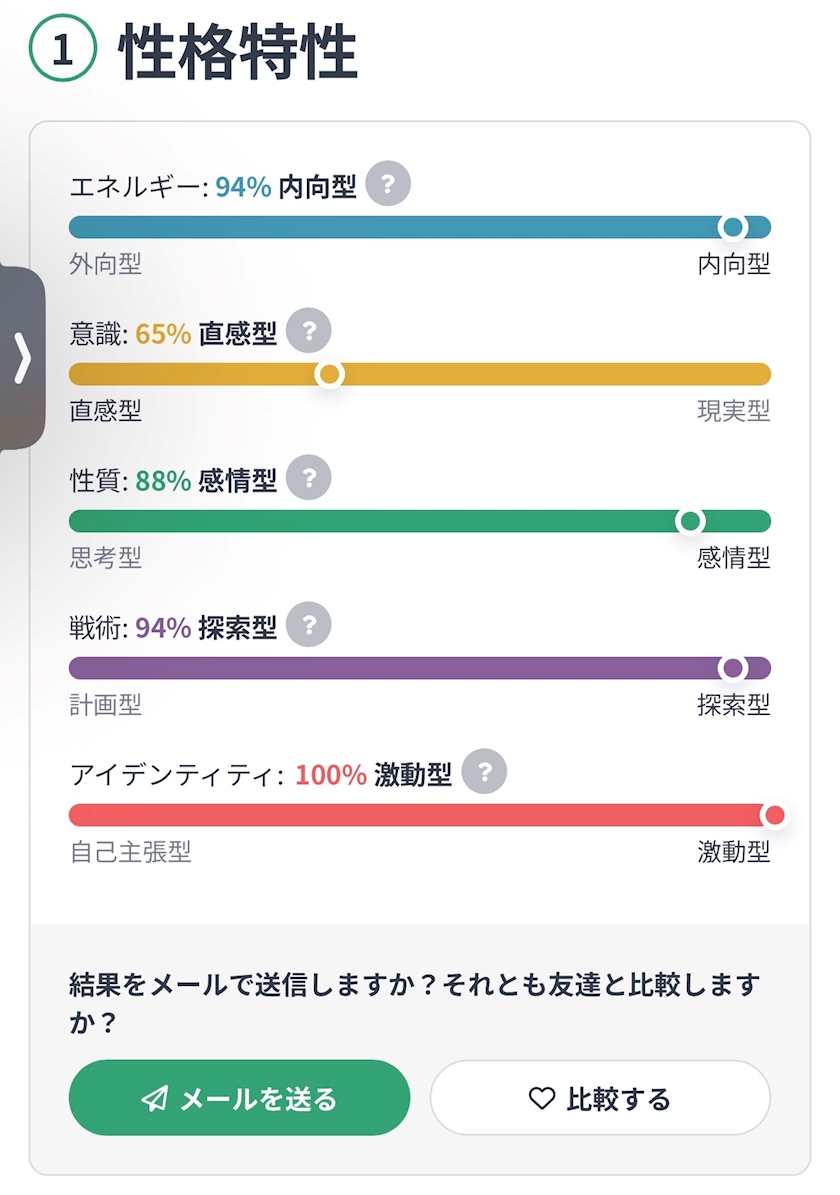
Task: Click the blue エネルギー slider handle
Action: pyautogui.click(x=733, y=227)
